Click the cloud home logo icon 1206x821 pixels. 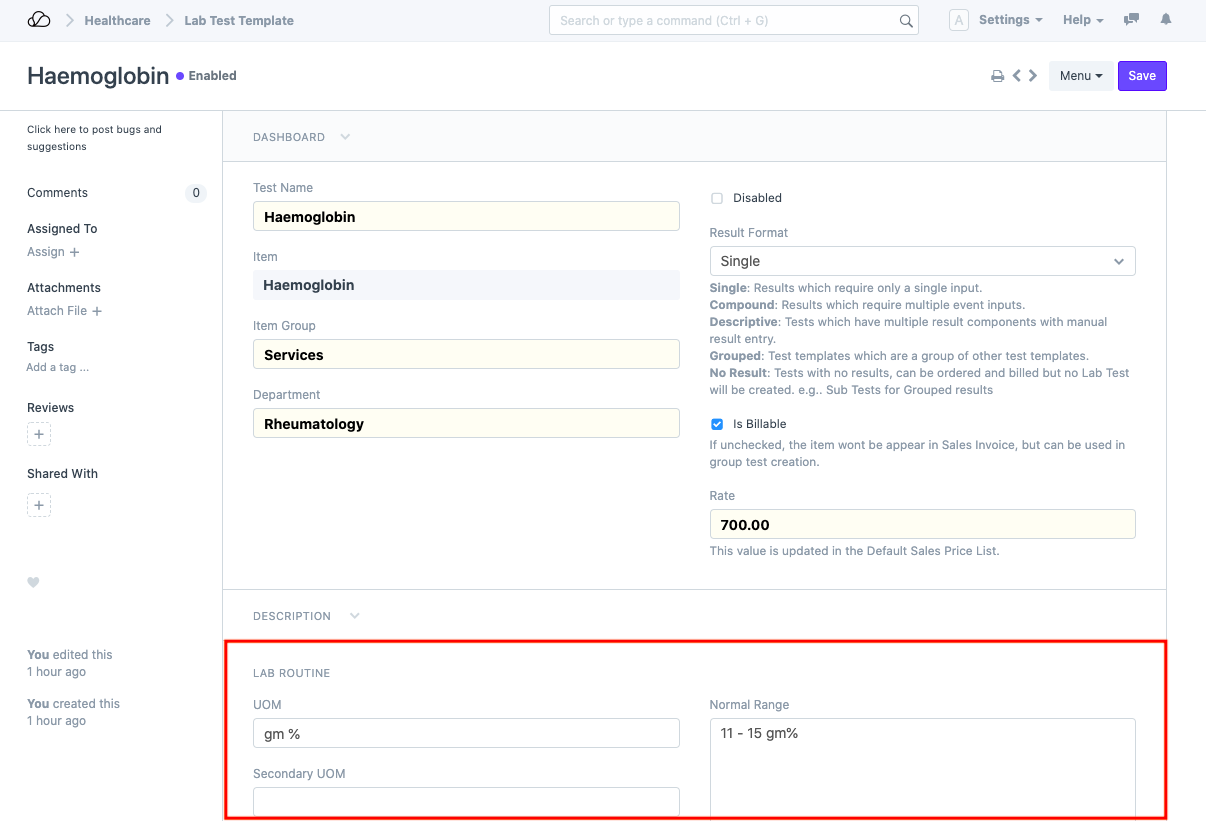click(x=39, y=20)
